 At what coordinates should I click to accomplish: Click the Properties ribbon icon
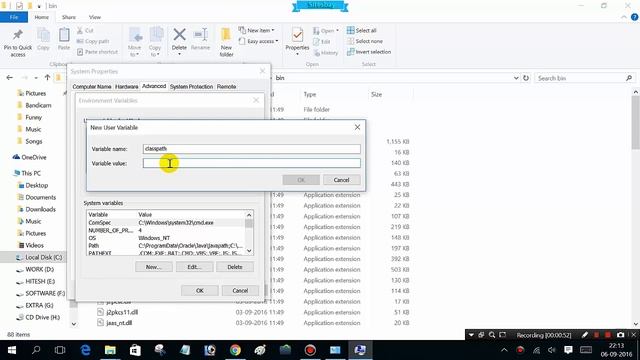tap(297, 41)
